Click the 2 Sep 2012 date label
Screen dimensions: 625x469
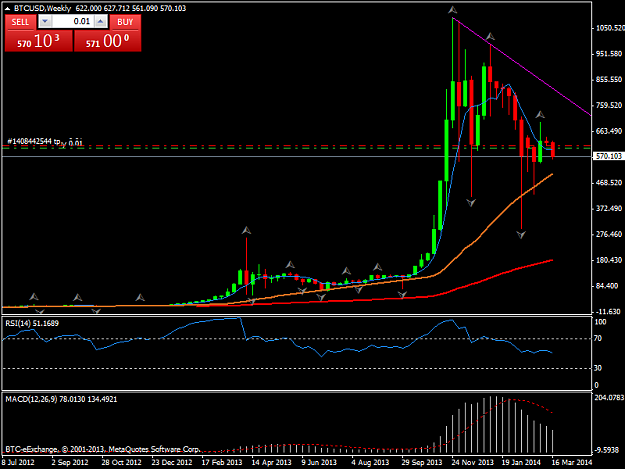coord(70,462)
